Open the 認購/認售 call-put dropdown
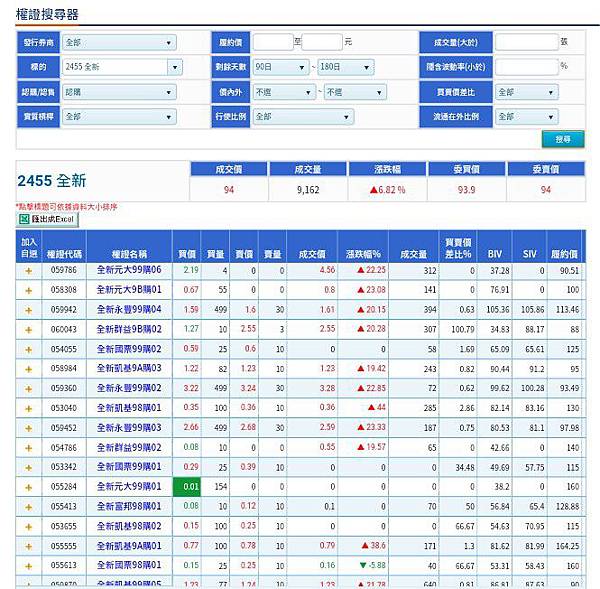This screenshot has width=600, height=589. click(119, 92)
